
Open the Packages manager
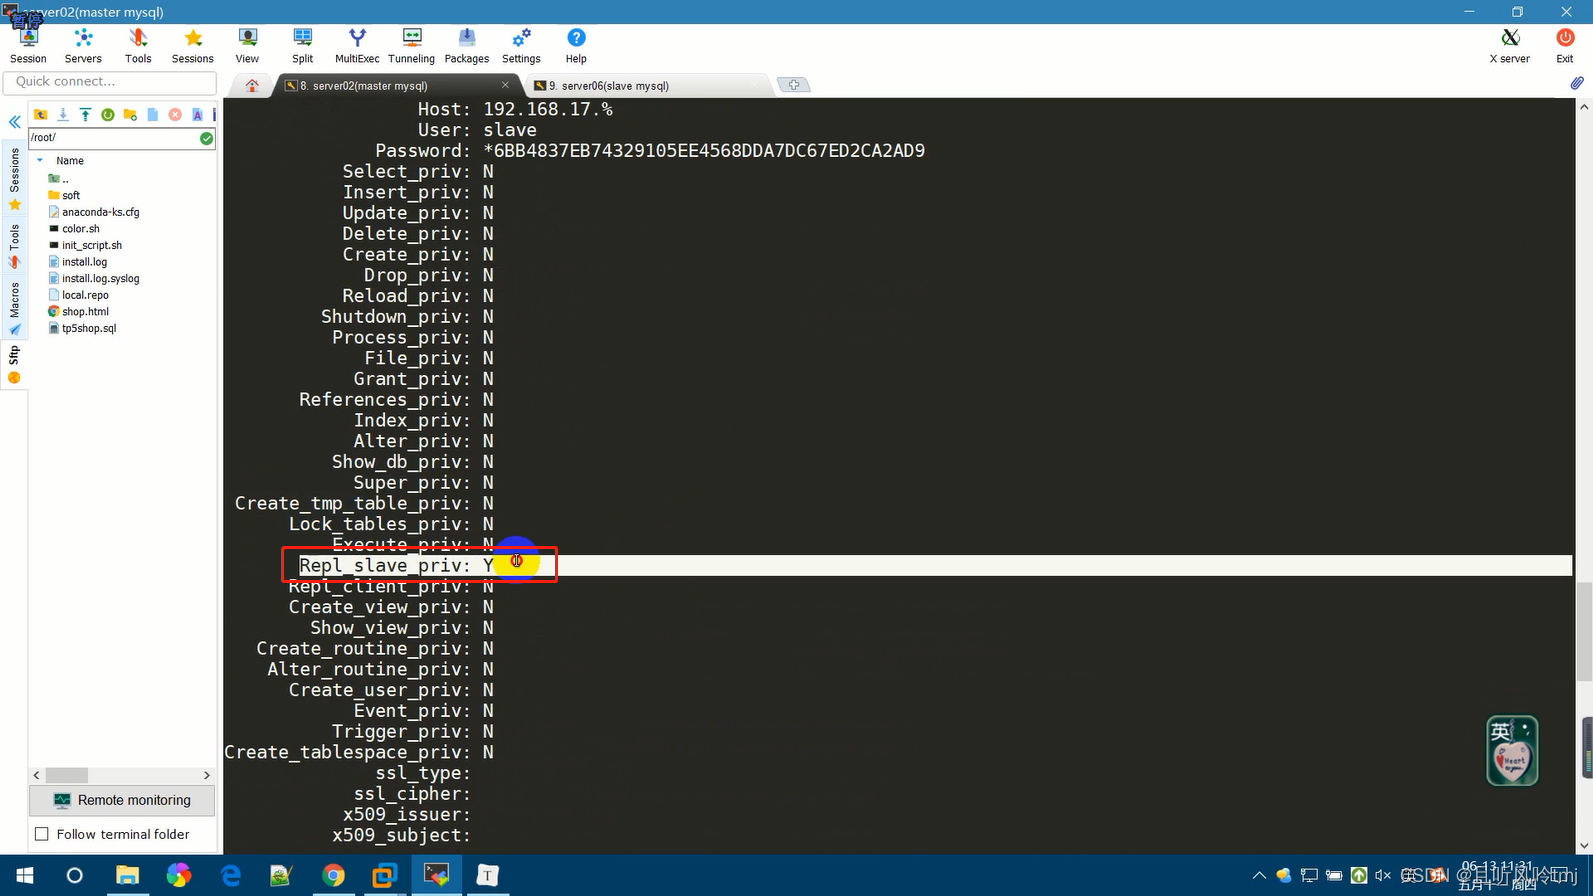467,46
